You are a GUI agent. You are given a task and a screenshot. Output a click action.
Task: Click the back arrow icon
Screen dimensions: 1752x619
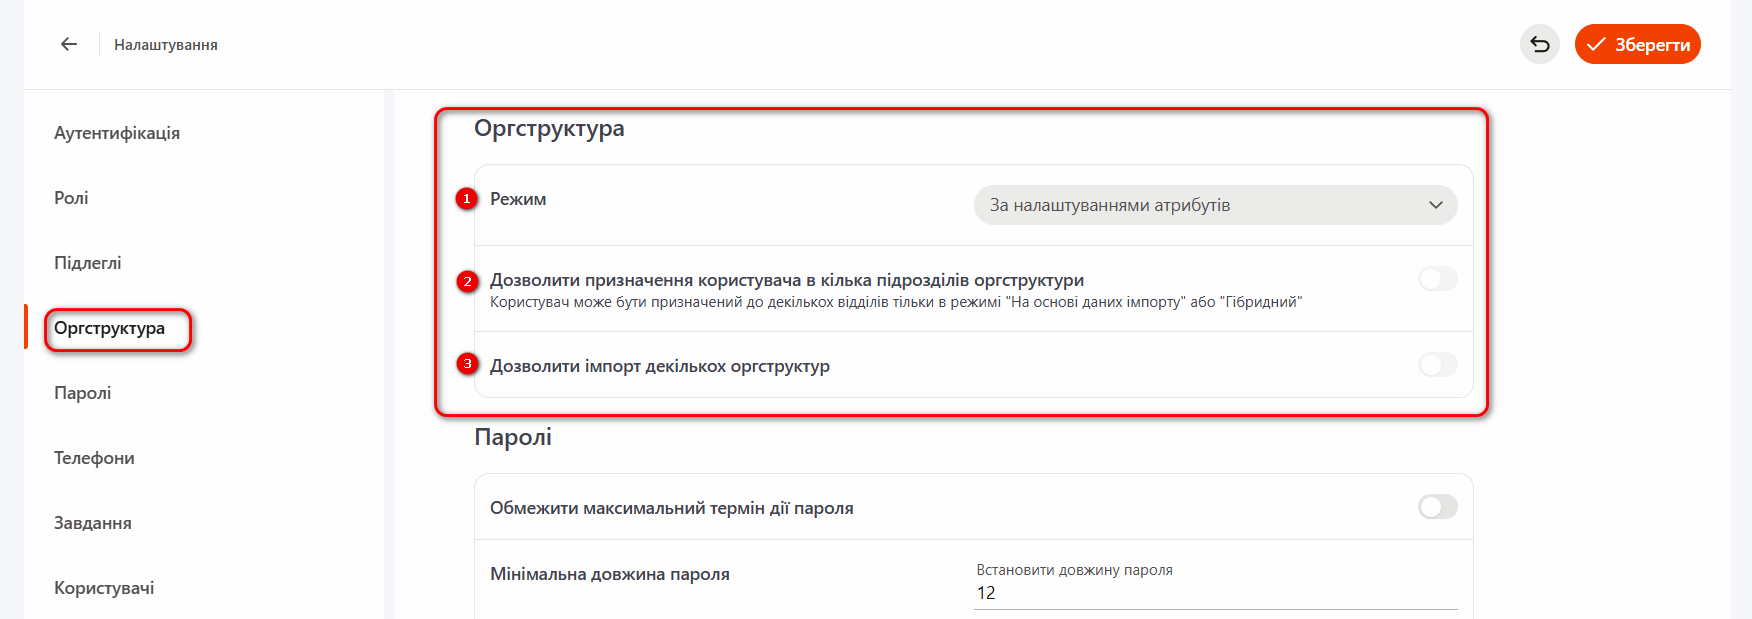[x=69, y=44]
